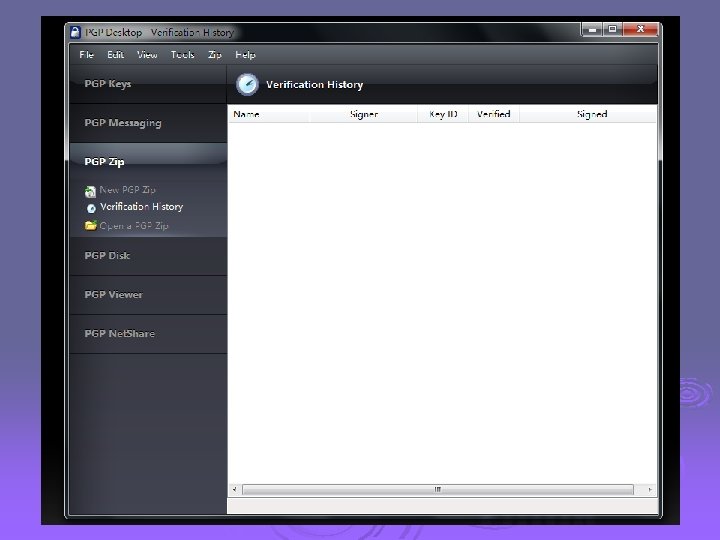The image size is (720, 540).
Task: Open the Tools menu
Action: coord(182,55)
